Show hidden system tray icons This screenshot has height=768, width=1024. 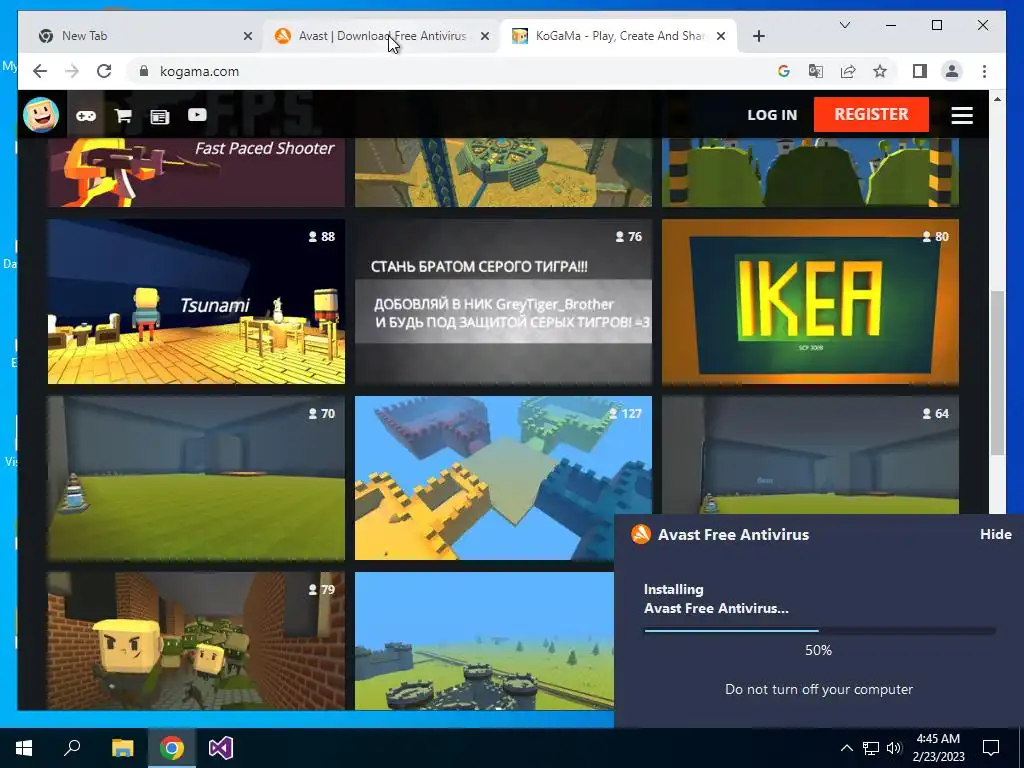pos(846,748)
